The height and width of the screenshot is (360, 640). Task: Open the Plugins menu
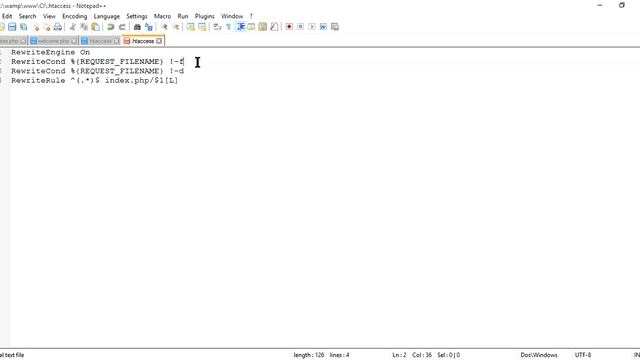click(204, 16)
